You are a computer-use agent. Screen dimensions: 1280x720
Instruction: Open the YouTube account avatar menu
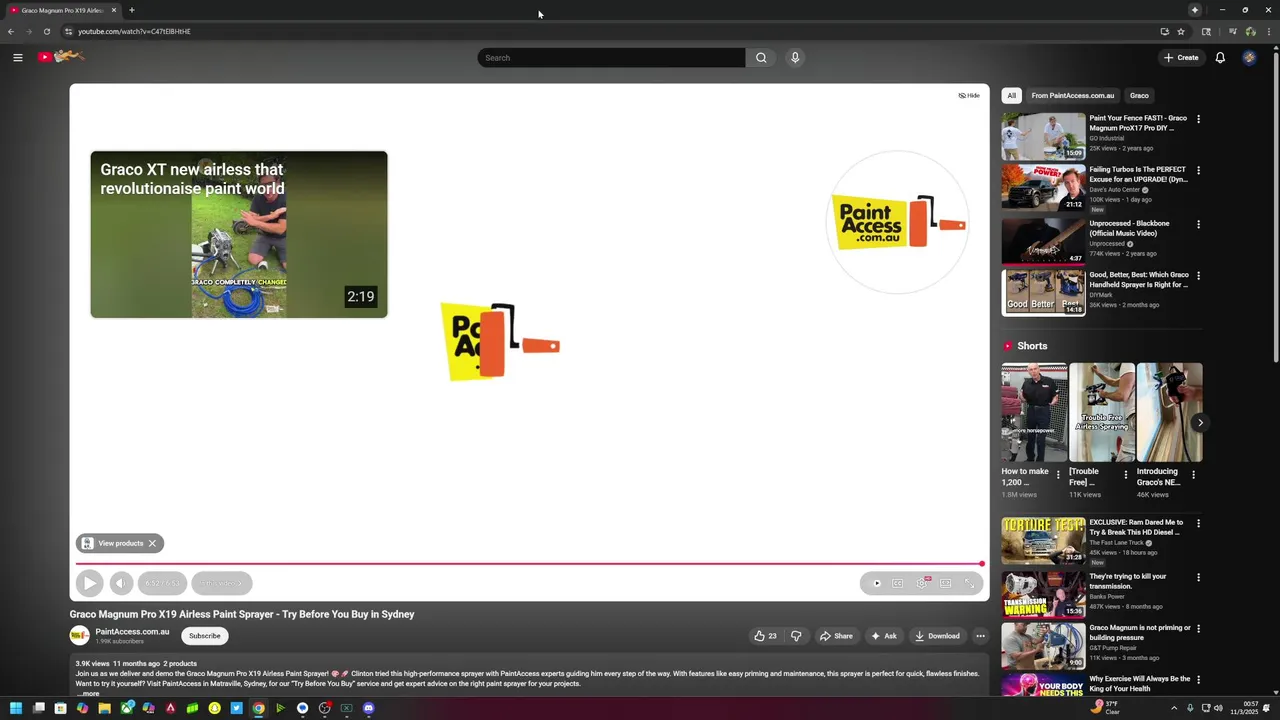click(1249, 58)
